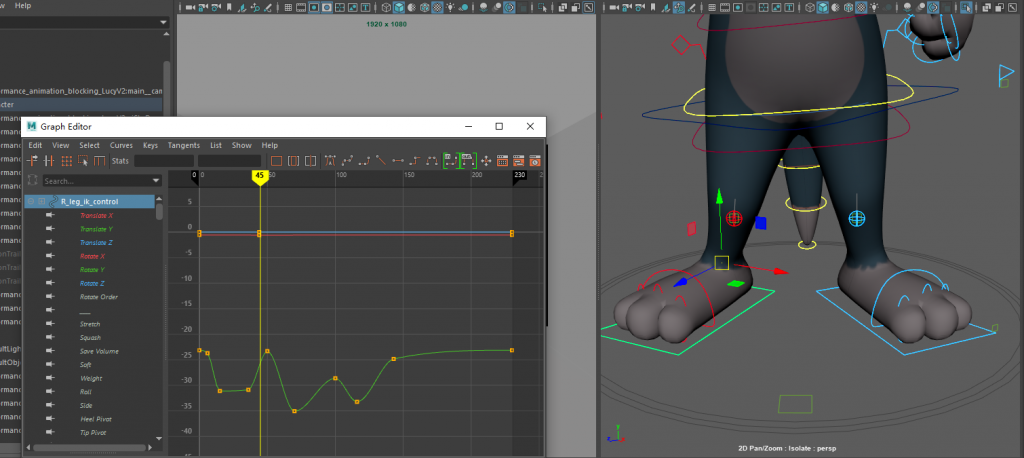Image resolution: width=1024 pixels, height=458 pixels.
Task: Click the channel list vertical scrollbar thumb
Action: (x=159, y=212)
